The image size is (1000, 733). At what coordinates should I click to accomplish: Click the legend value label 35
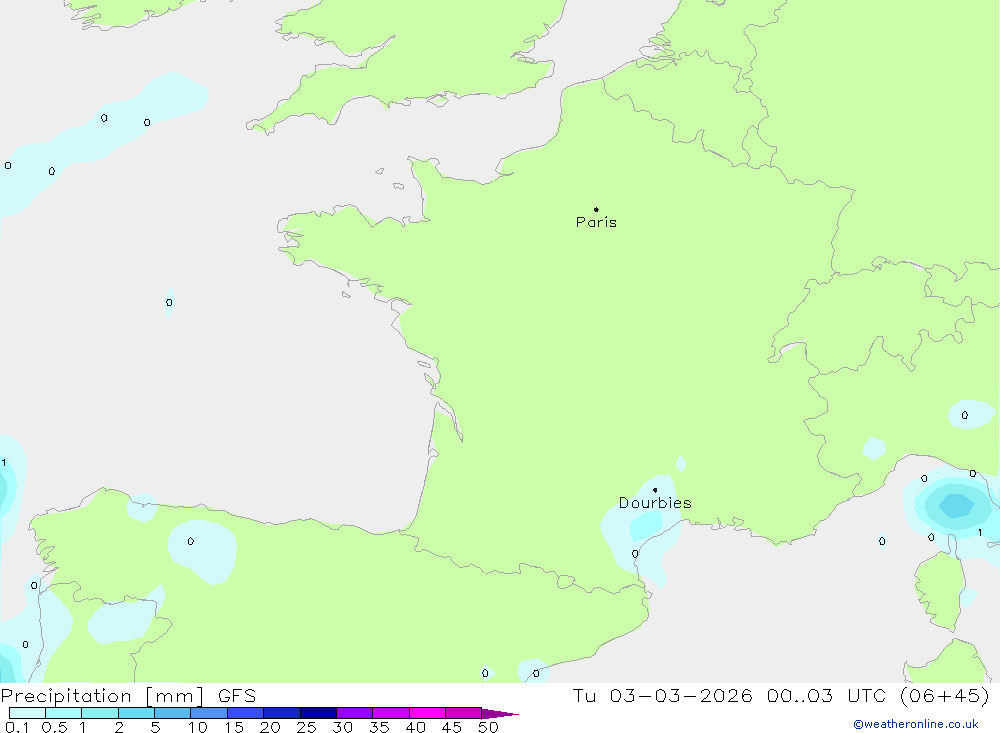click(x=379, y=727)
